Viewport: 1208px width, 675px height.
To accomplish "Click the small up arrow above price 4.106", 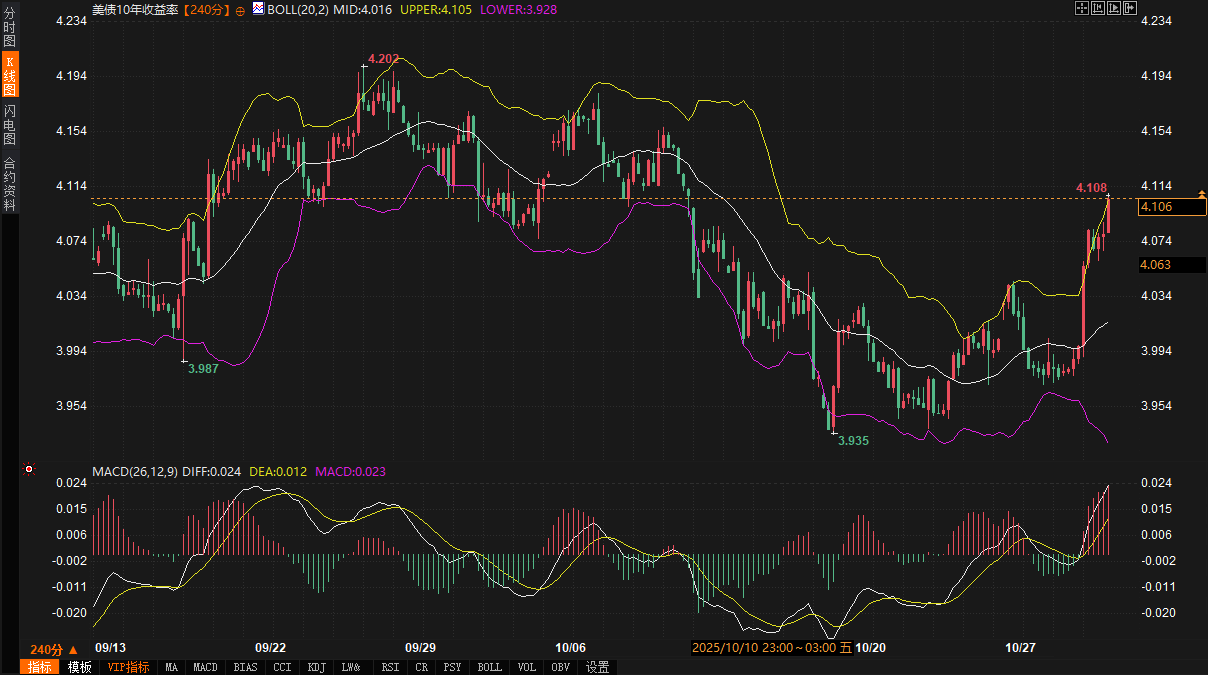I will coord(1200,190).
